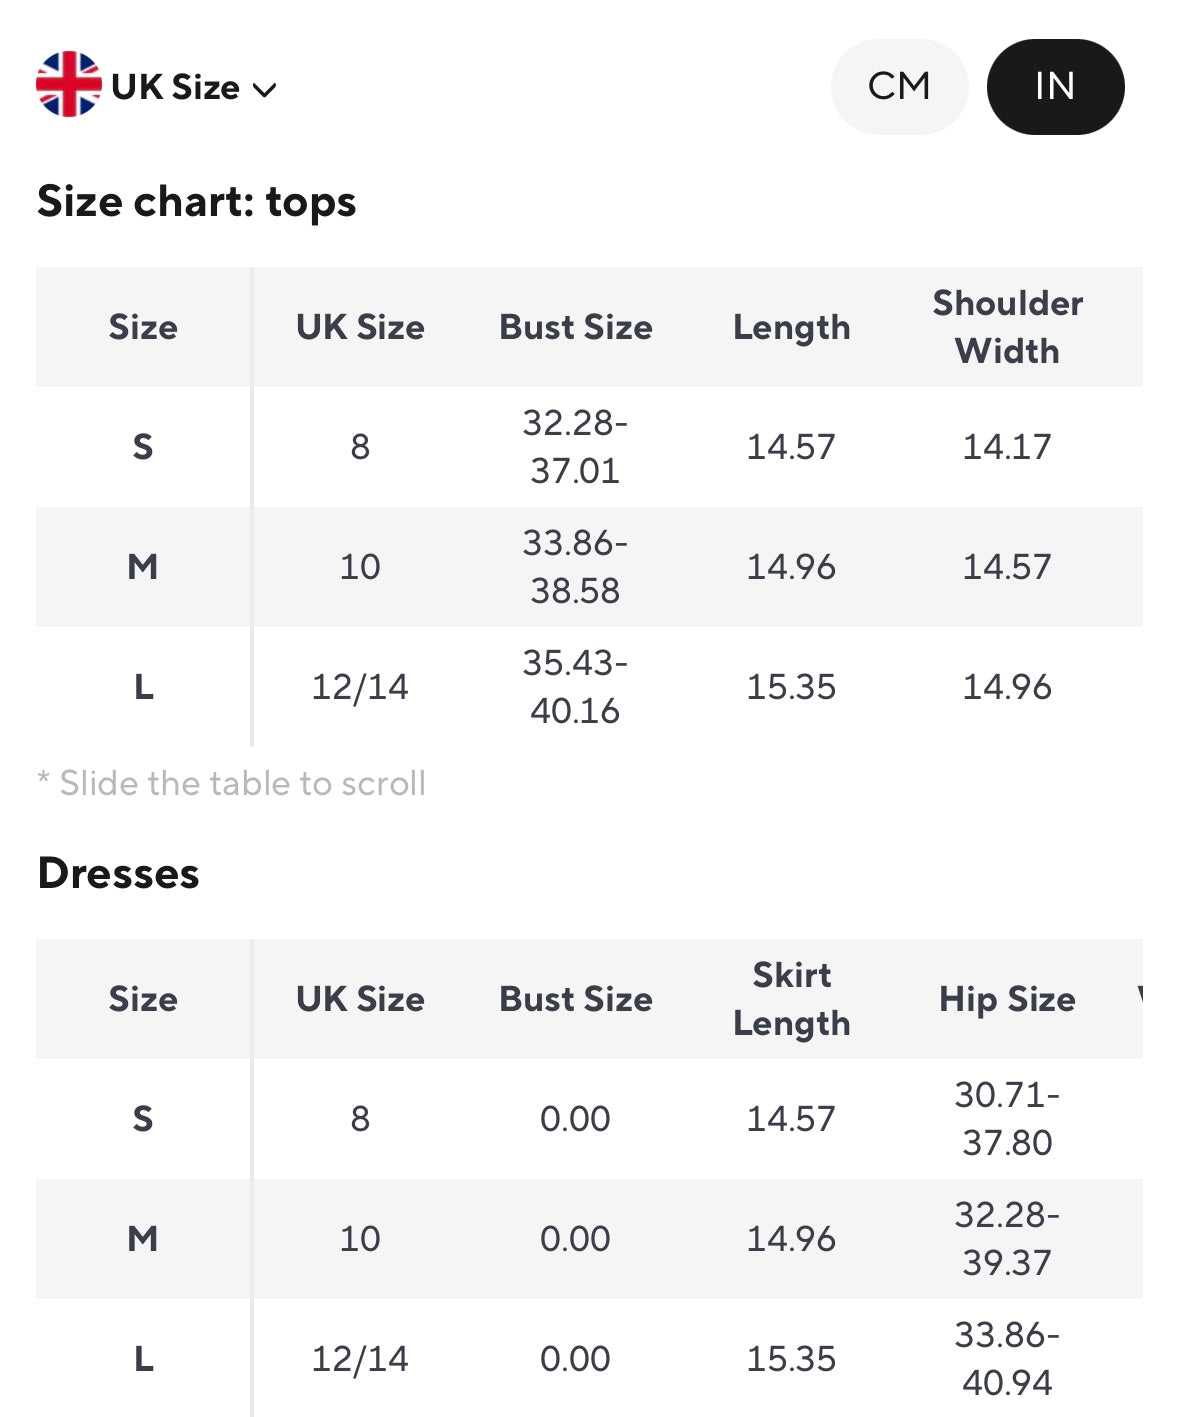The width and height of the screenshot is (1179, 1417).
Task: Click bust size 32.28-37.01 cell
Action: (x=575, y=447)
